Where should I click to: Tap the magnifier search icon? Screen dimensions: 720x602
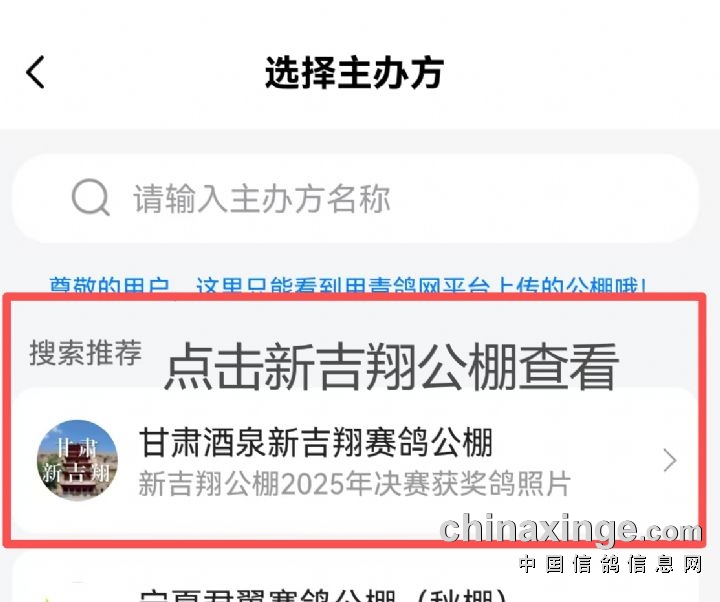[x=90, y=197]
